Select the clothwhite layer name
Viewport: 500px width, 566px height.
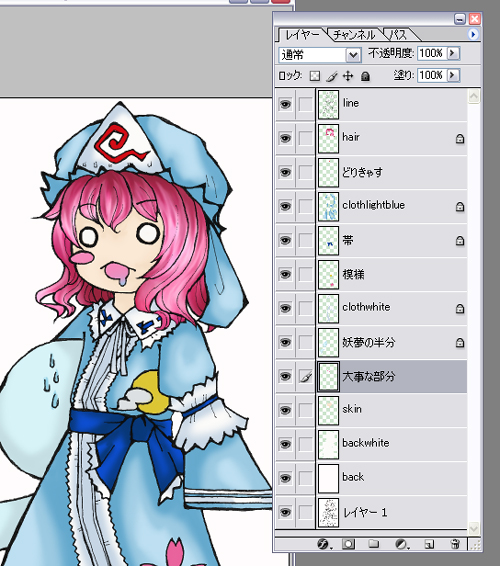click(x=366, y=307)
